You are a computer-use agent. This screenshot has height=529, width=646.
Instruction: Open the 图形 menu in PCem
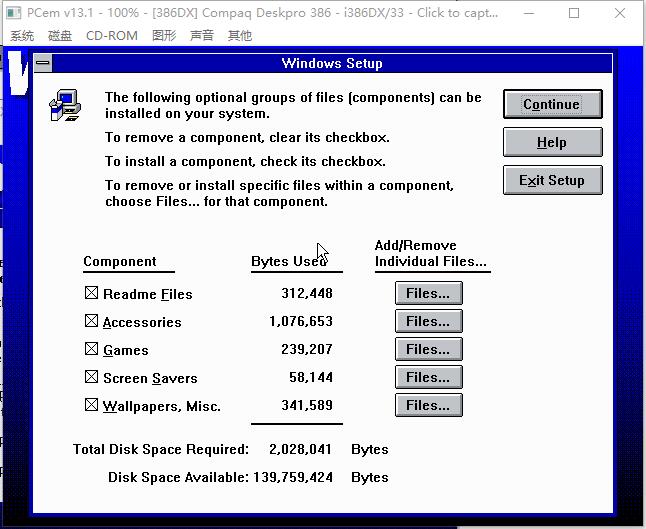pyautogui.click(x=164, y=36)
